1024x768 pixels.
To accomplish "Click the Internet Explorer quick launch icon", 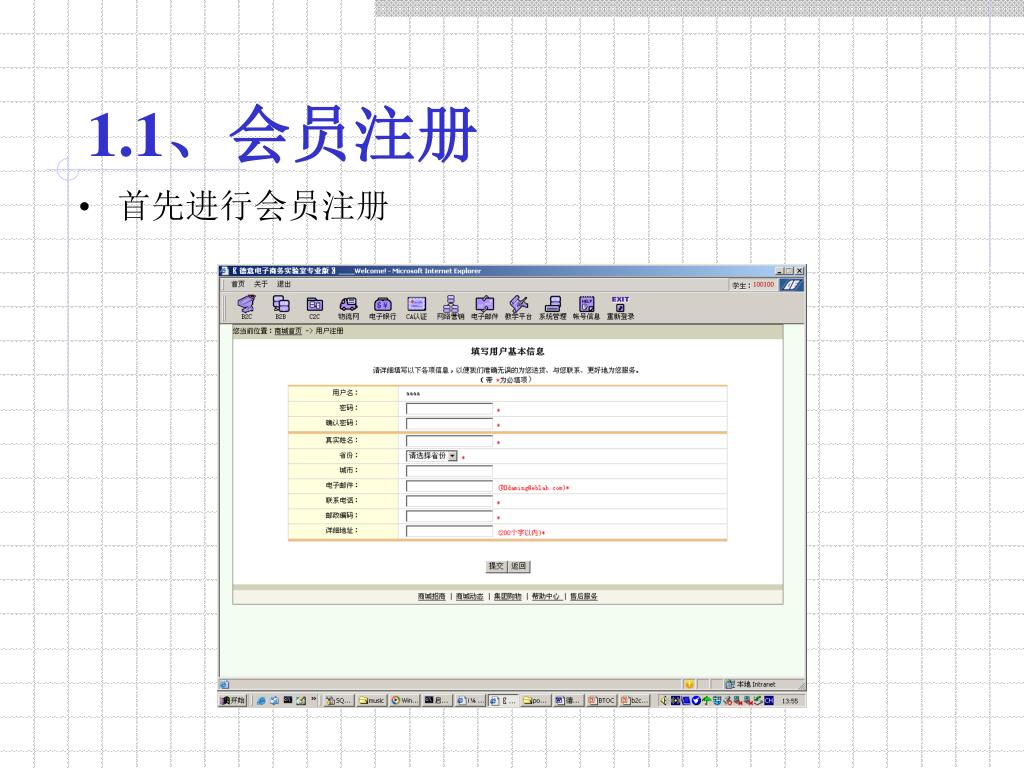I will coord(261,701).
